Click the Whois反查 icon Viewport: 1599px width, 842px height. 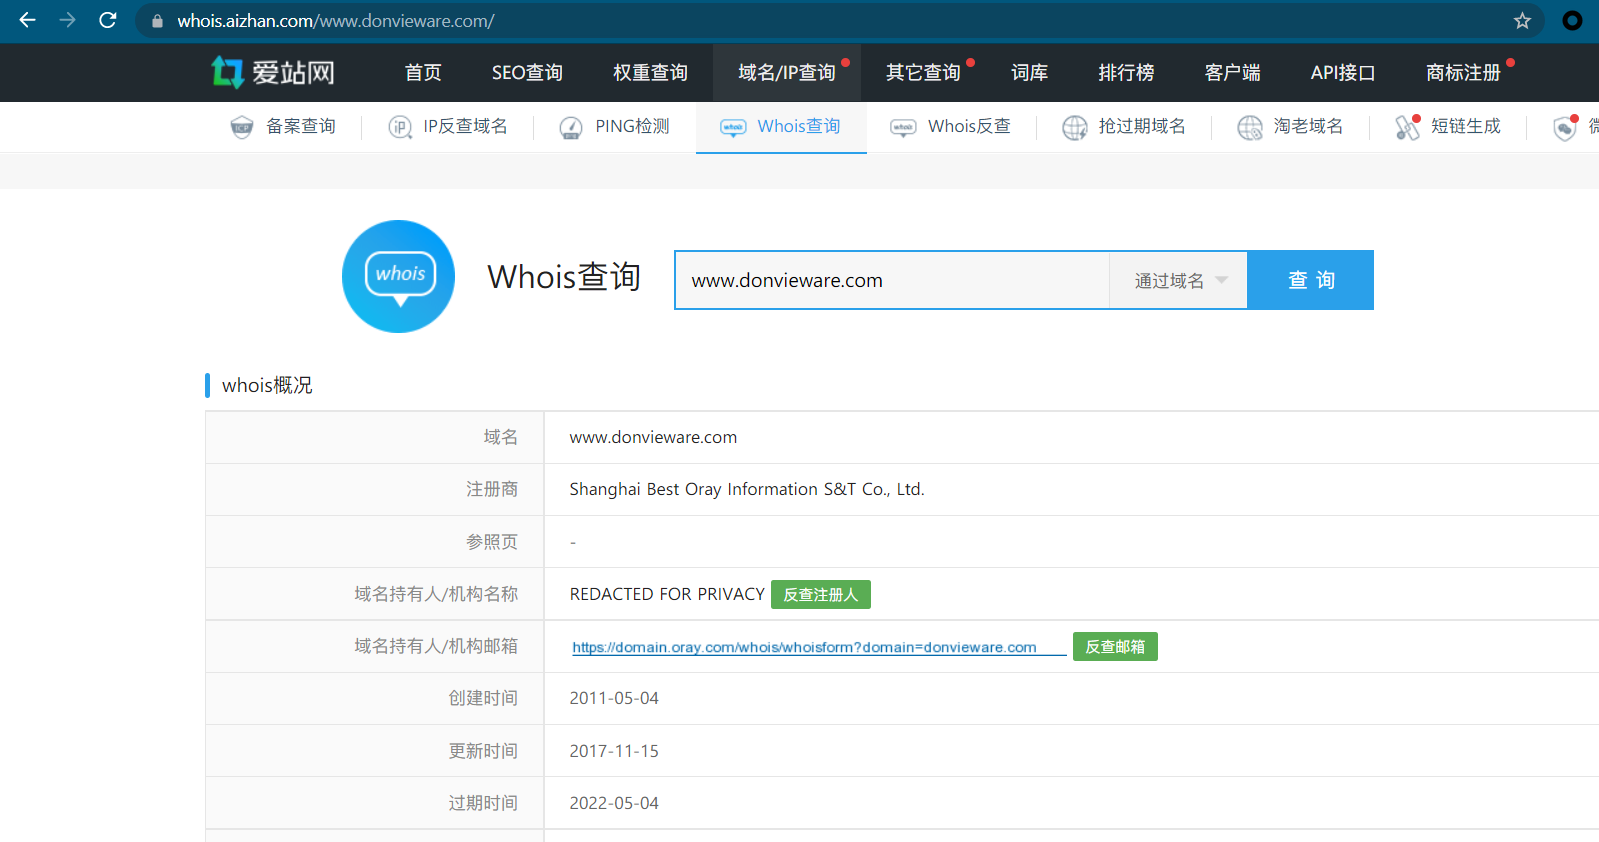(x=903, y=127)
